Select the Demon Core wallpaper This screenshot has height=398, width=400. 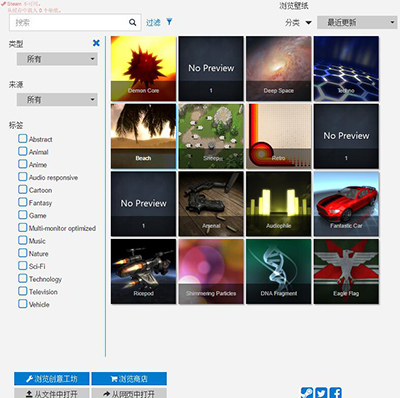pyautogui.click(x=143, y=68)
